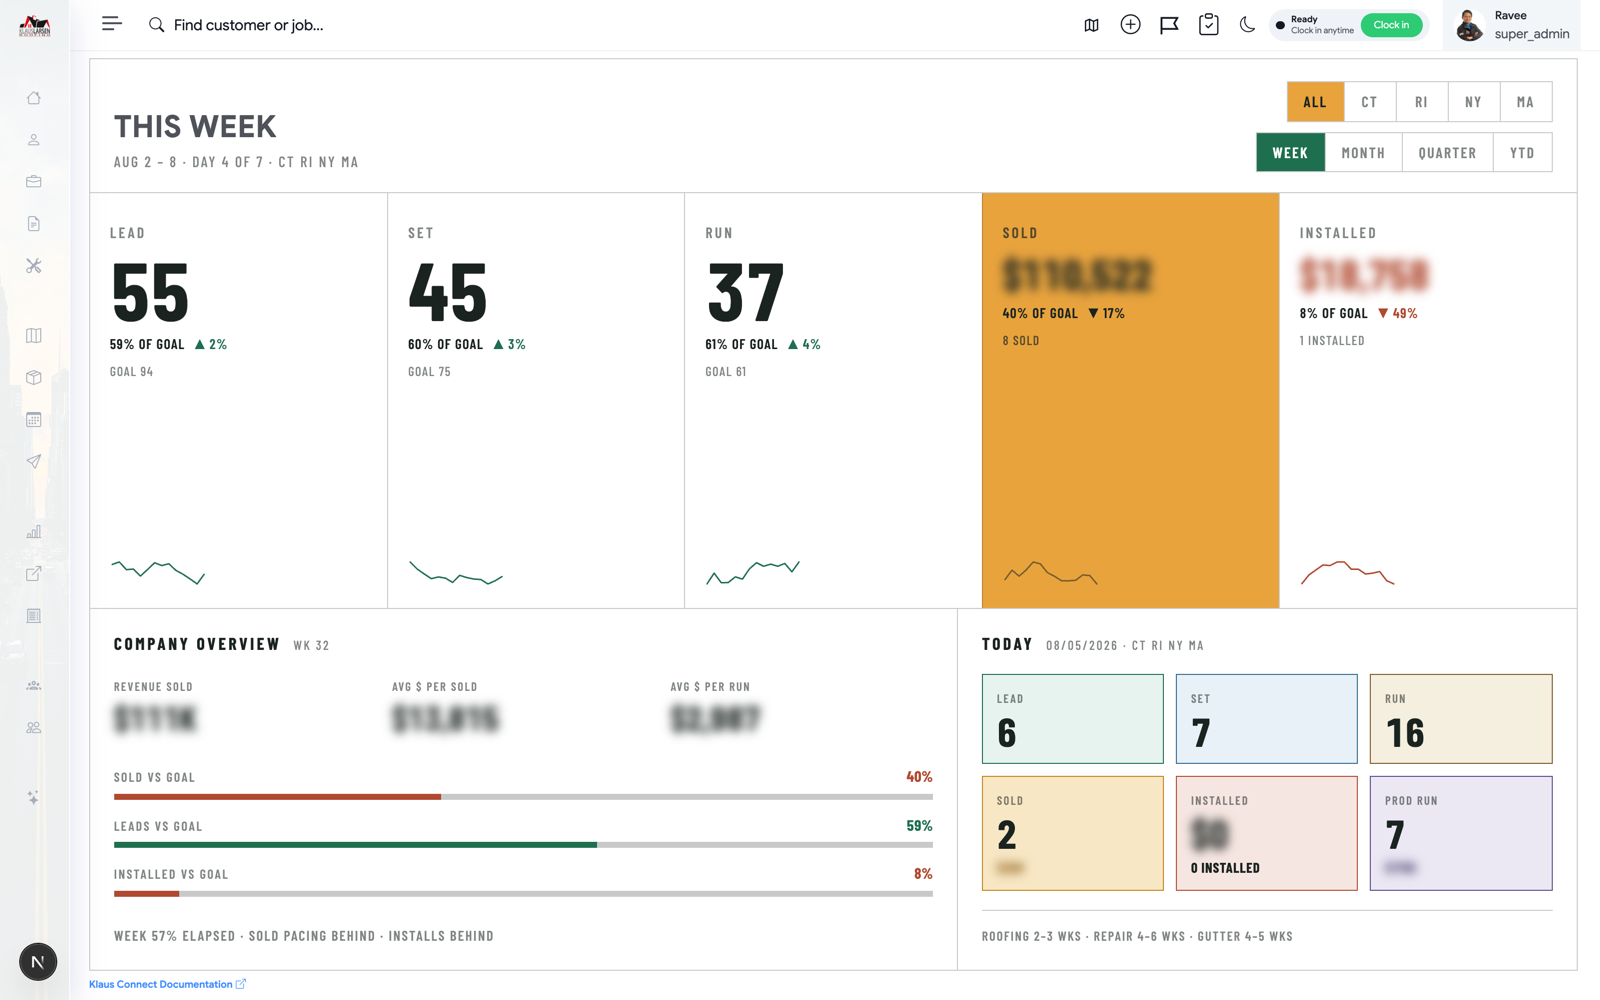Image resolution: width=1600 pixels, height=1000 pixels.
Task: Open the paper plane send icon
Action: pos(34,462)
